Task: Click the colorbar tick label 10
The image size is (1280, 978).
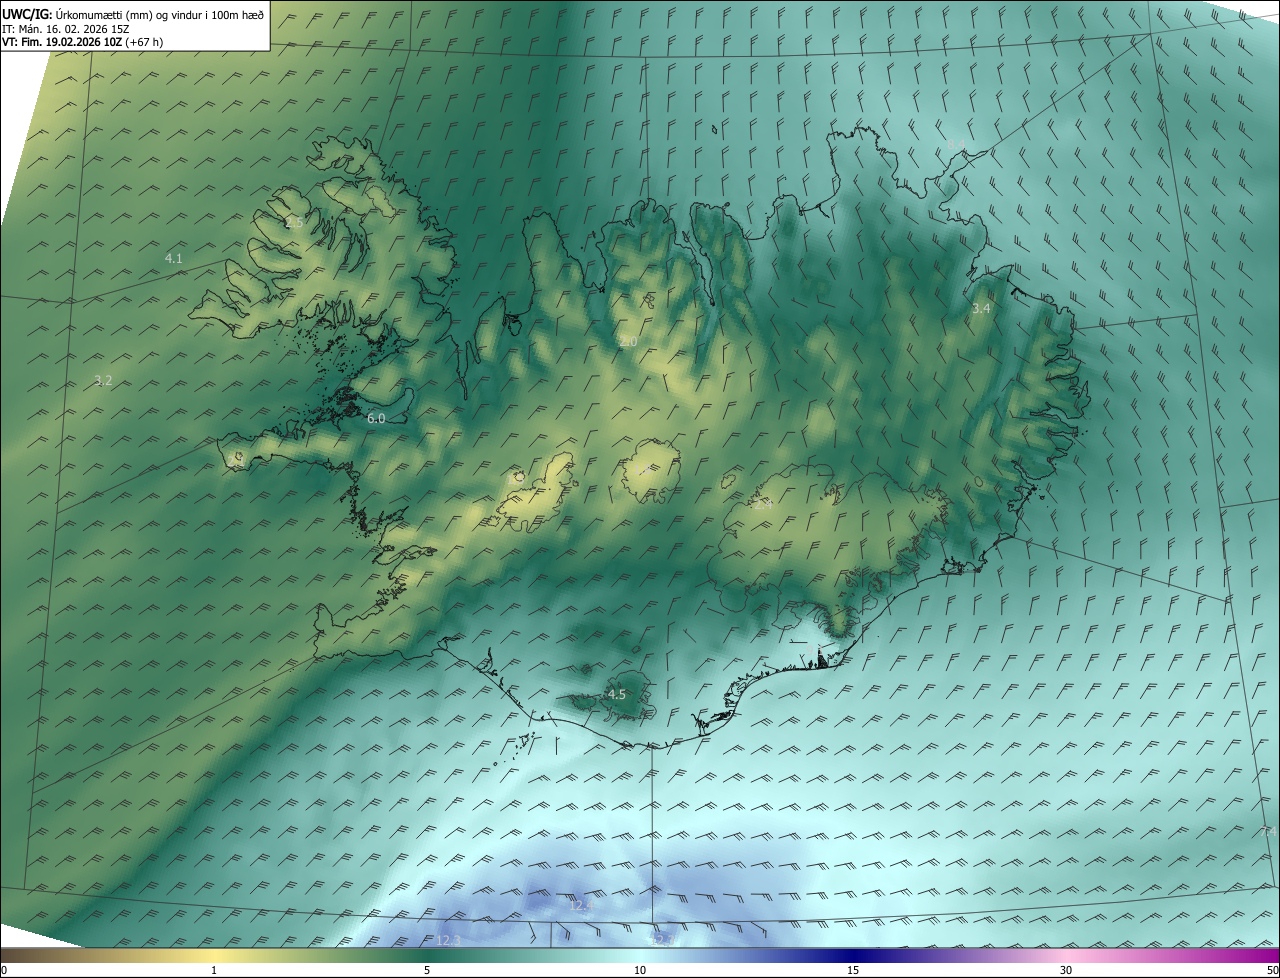Action: pos(640,970)
